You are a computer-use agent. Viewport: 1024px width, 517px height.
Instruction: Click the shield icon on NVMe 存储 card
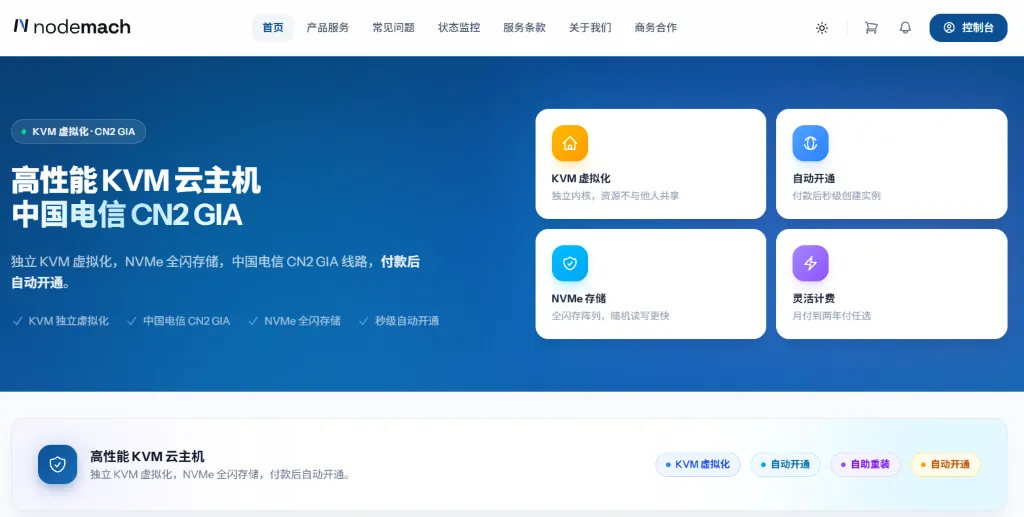click(569, 263)
